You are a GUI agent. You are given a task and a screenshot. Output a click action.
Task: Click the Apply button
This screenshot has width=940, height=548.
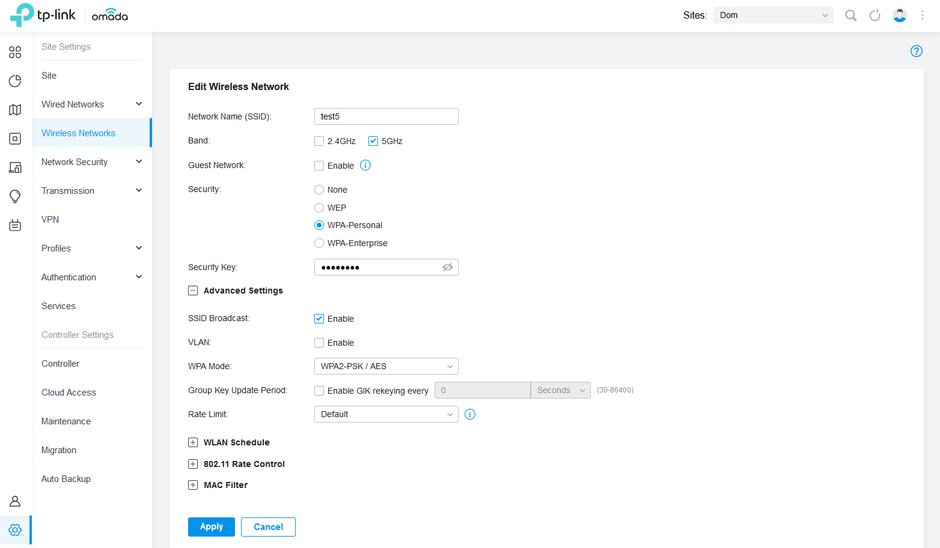[x=211, y=527]
